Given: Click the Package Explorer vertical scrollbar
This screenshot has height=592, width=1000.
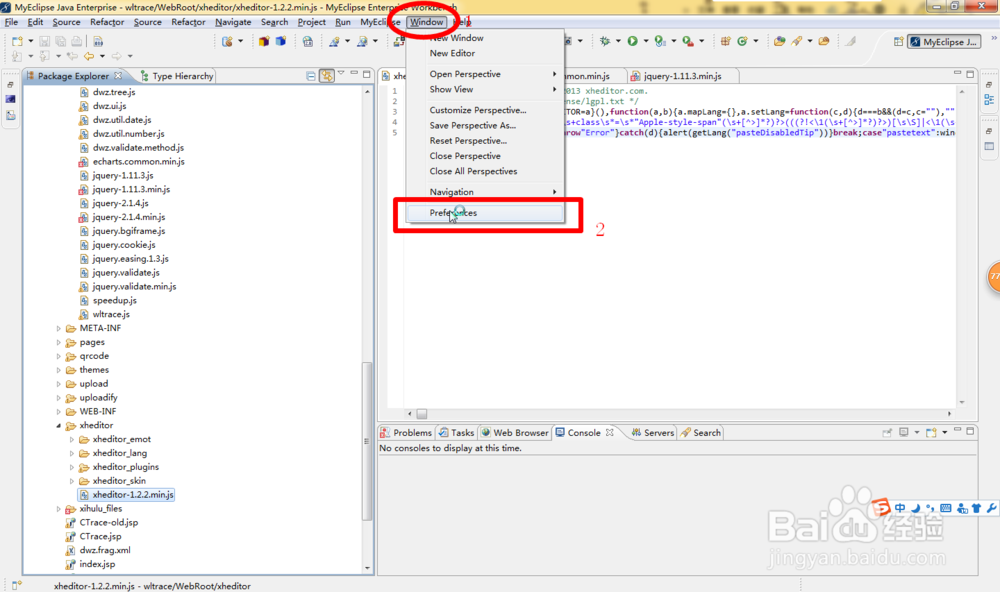Looking at the screenshot, I should 367,440.
